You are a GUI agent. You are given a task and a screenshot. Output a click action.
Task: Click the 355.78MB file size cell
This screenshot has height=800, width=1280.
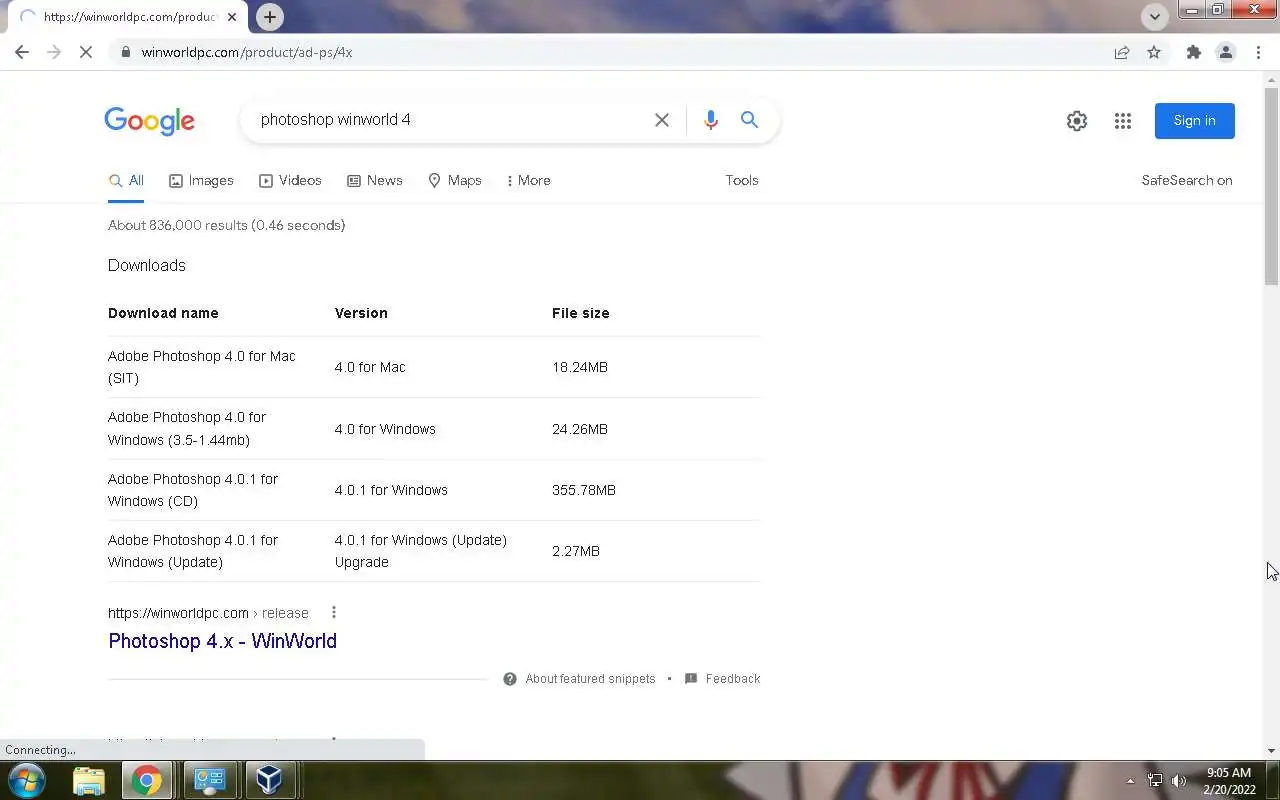pos(584,490)
